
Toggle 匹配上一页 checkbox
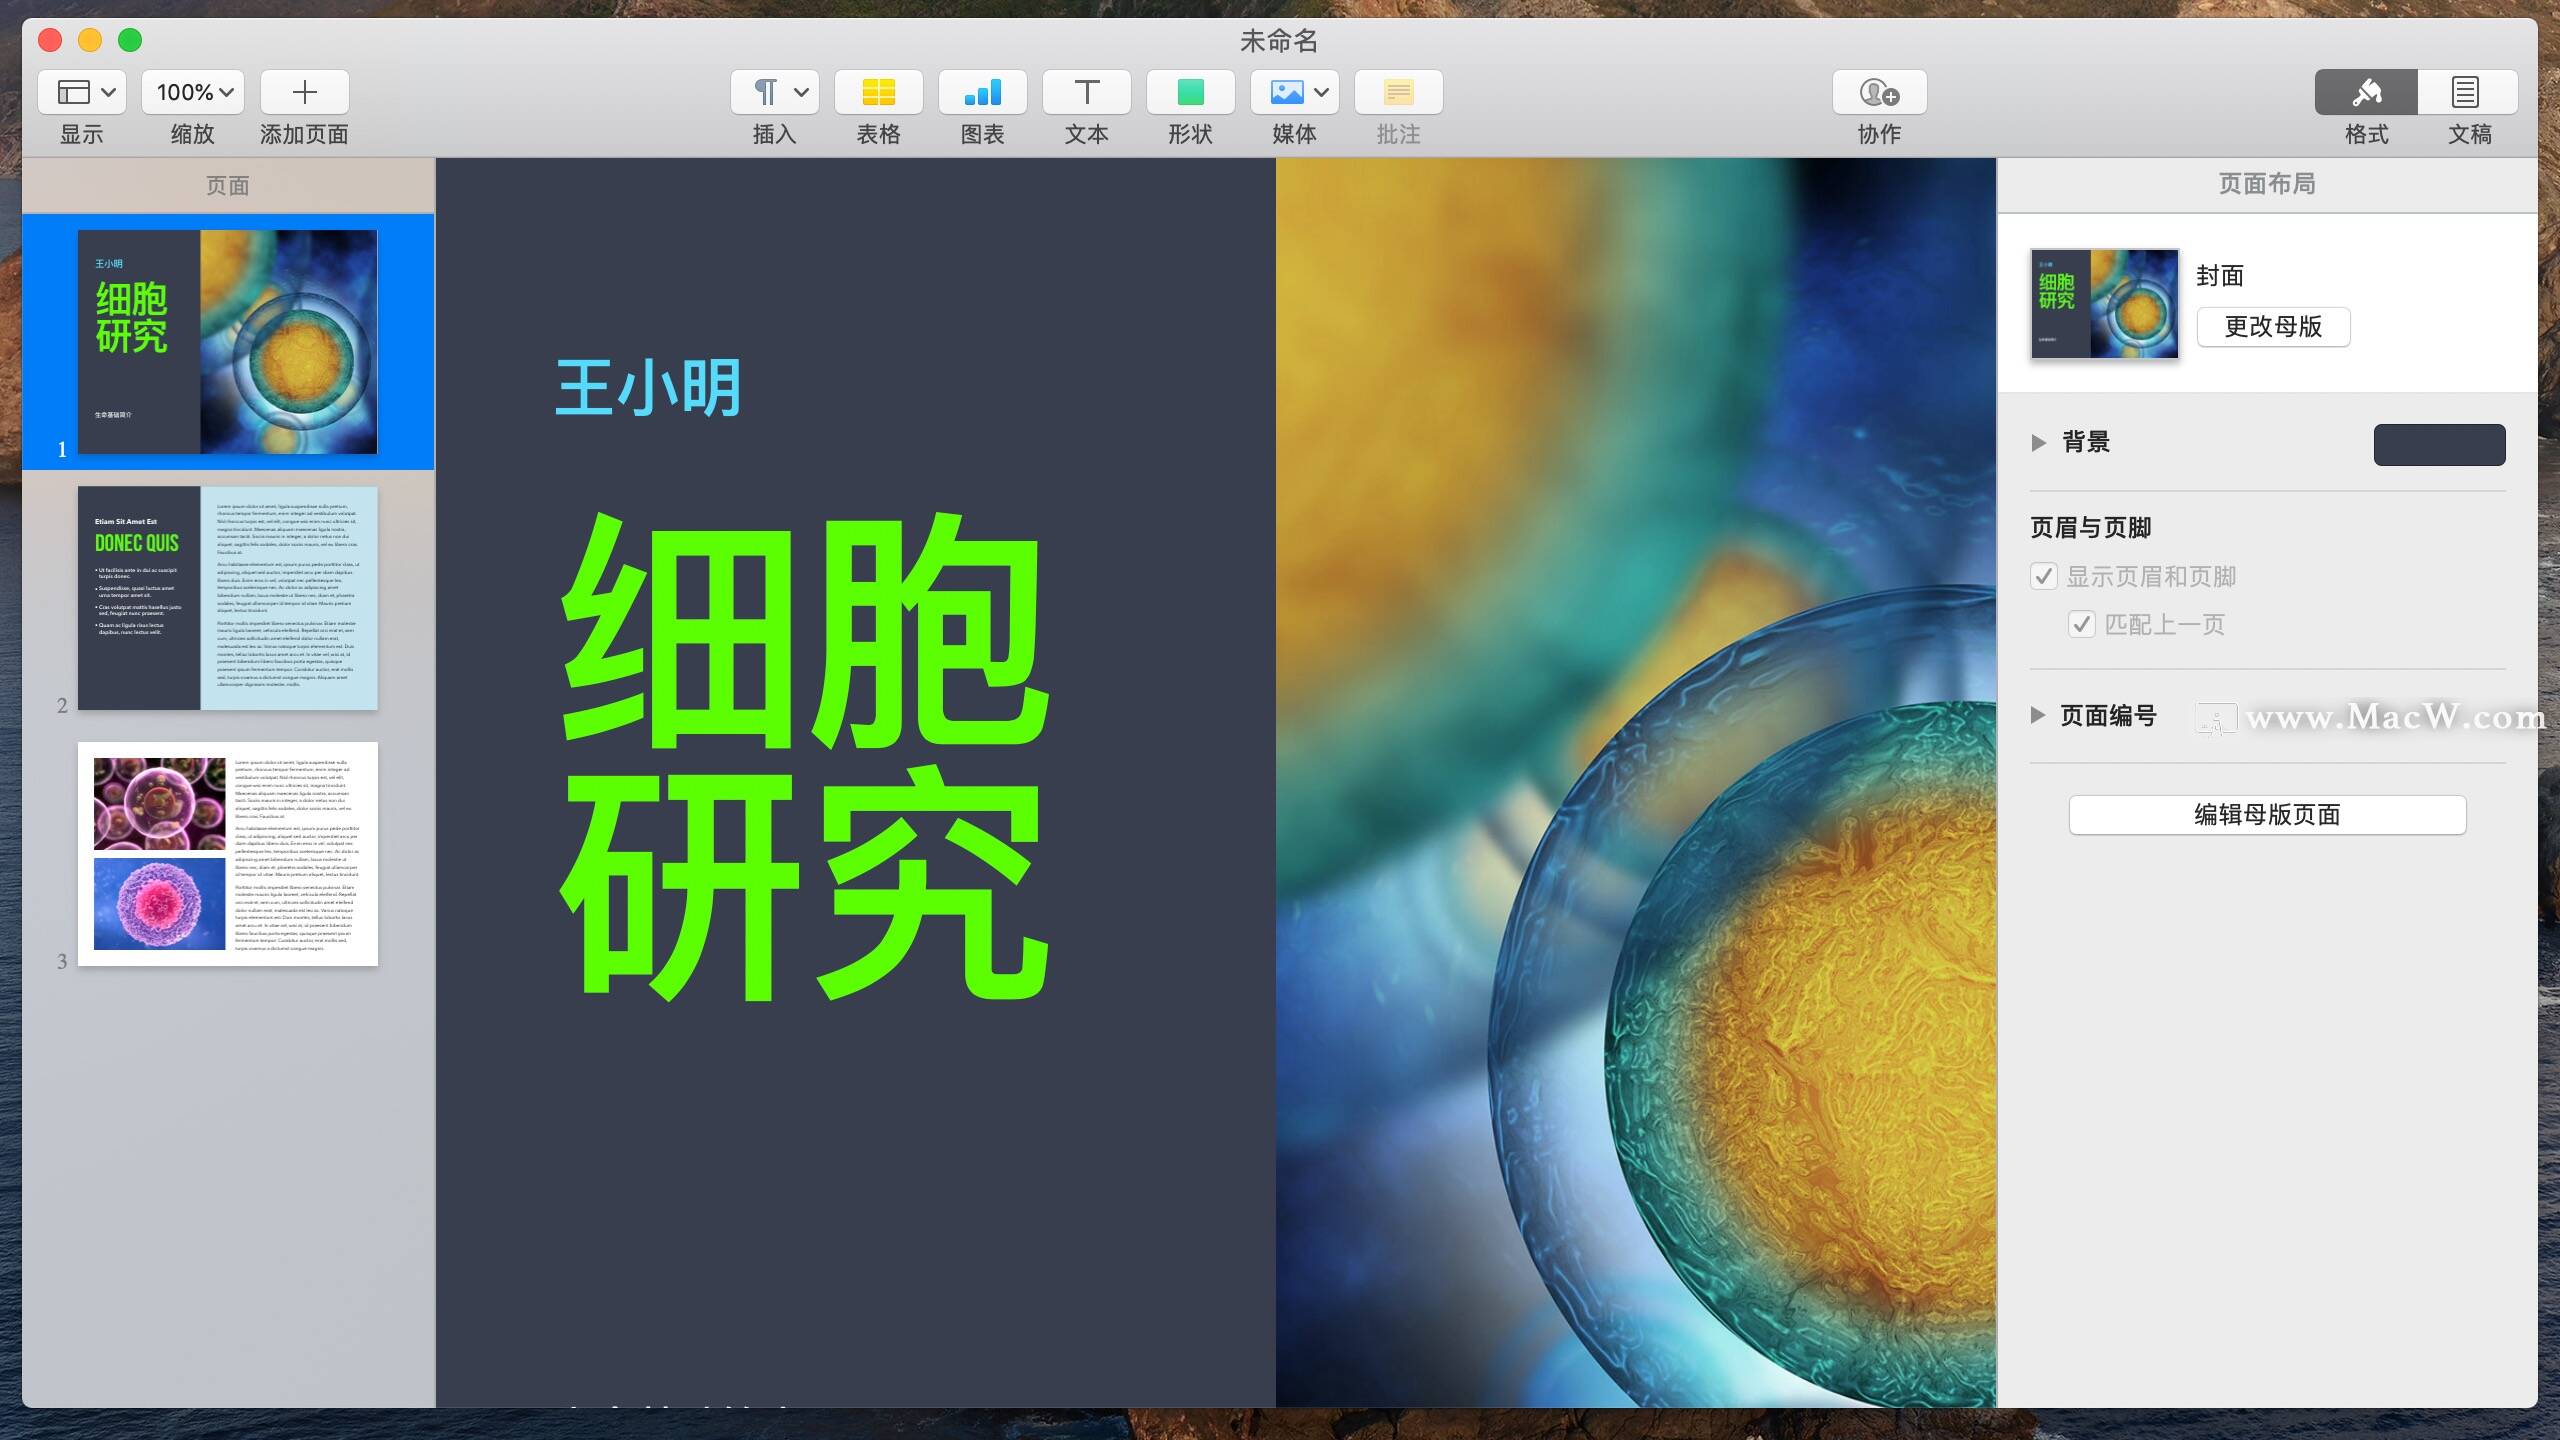pyautogui.click(x=2082, y=624)
